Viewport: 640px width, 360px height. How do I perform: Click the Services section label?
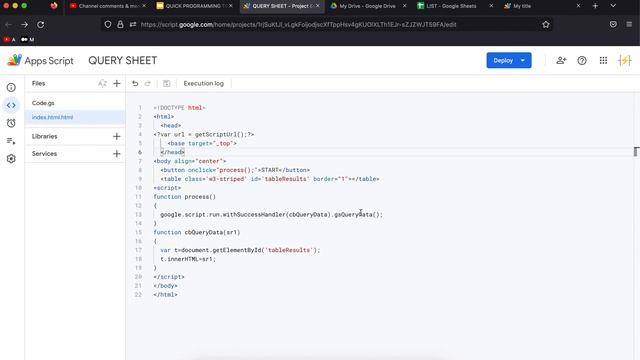click(x=44, y=154)
